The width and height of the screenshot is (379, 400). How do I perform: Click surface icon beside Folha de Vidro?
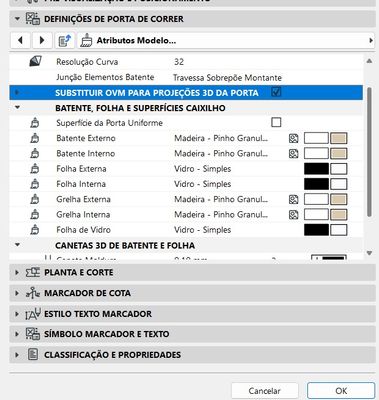pos(35,230)
